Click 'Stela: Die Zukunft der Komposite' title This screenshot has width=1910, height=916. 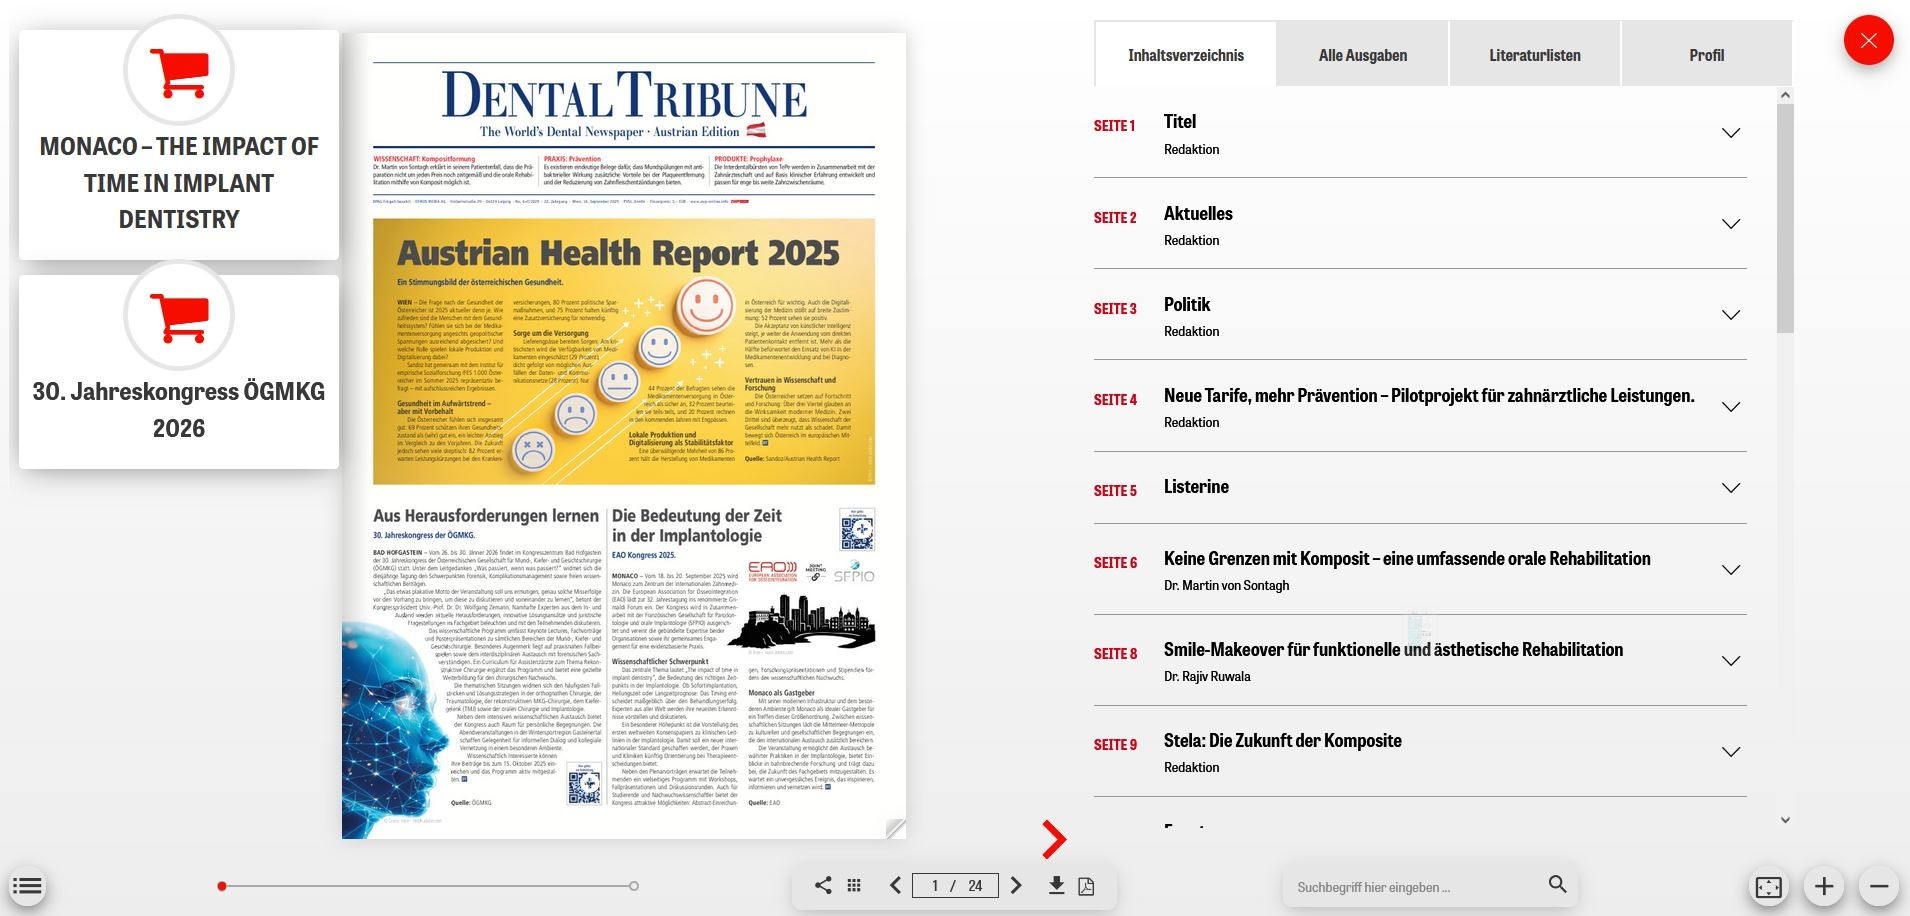[1283, 741]
